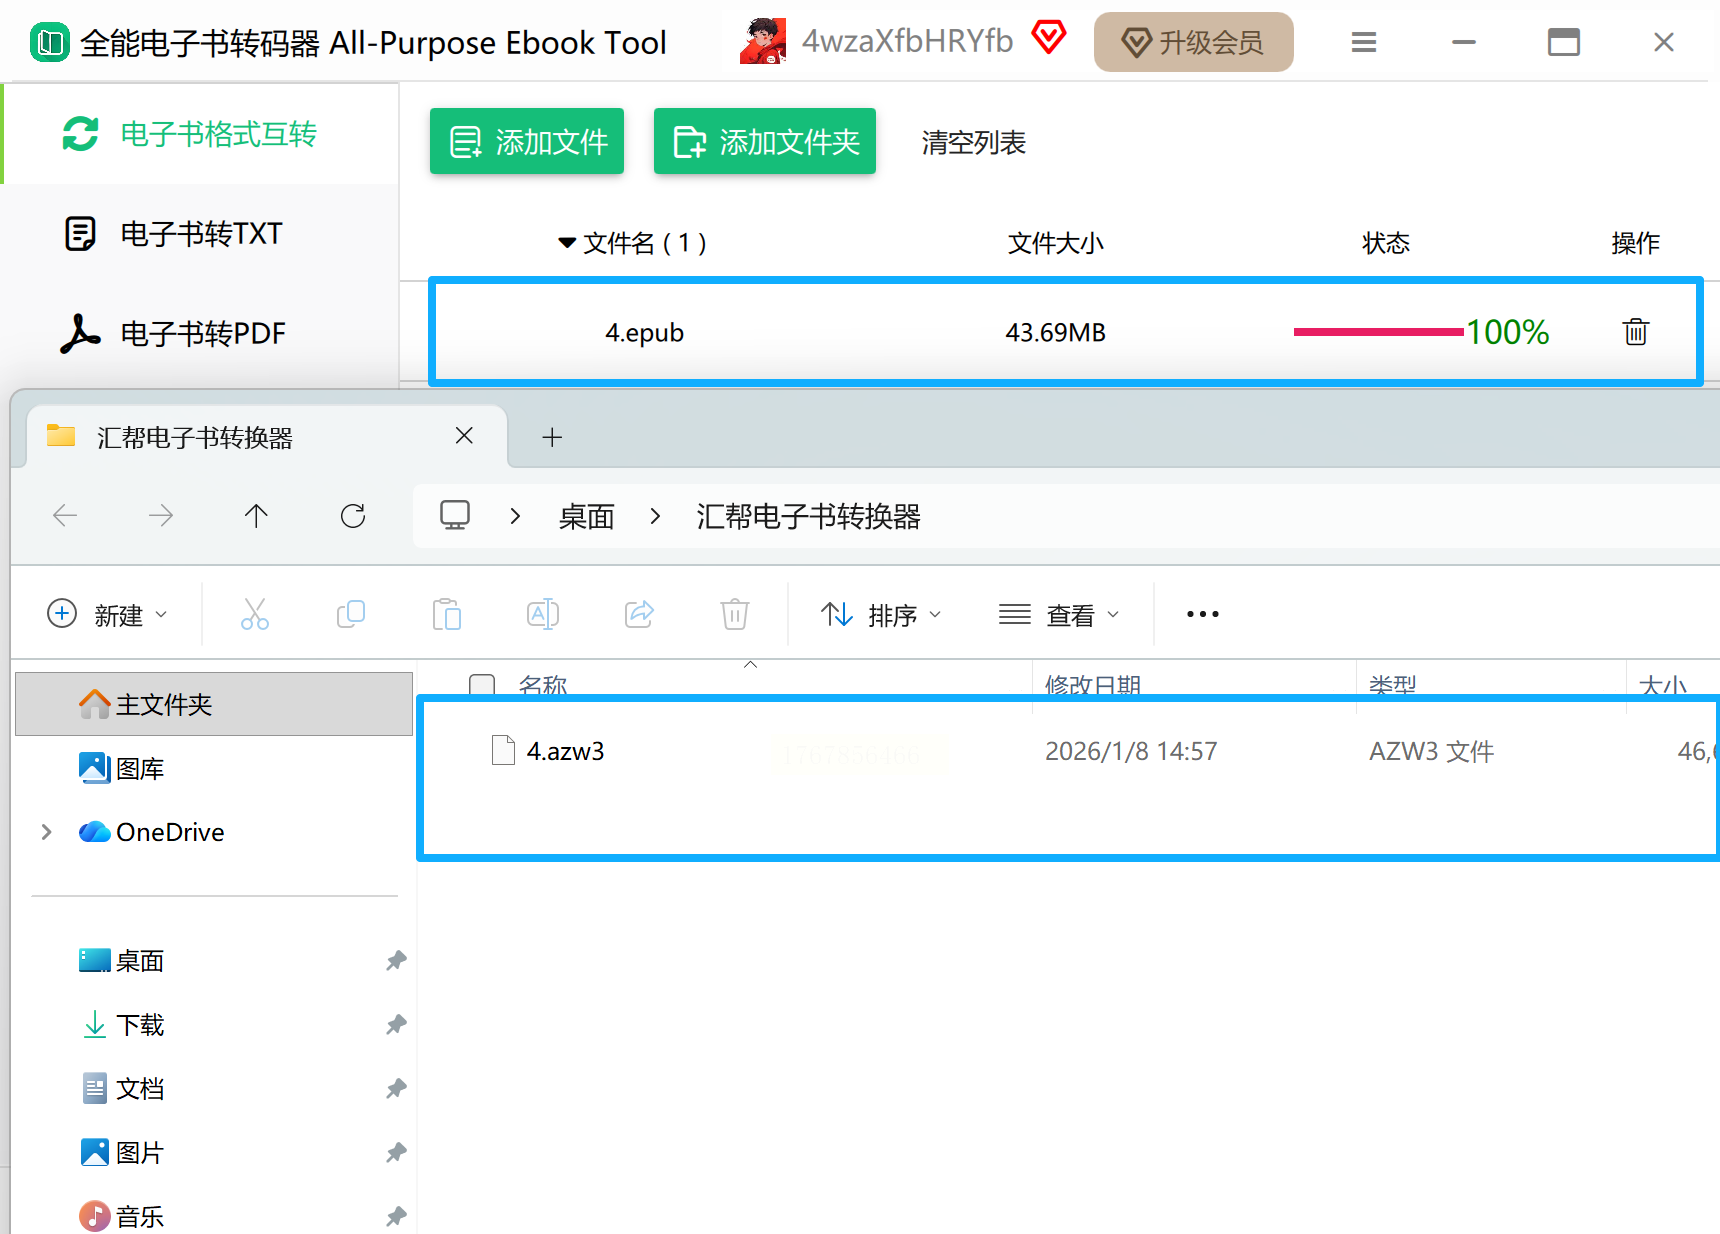Go up one folder level
Screen dimensions: 1720x1234
[256, 516]
